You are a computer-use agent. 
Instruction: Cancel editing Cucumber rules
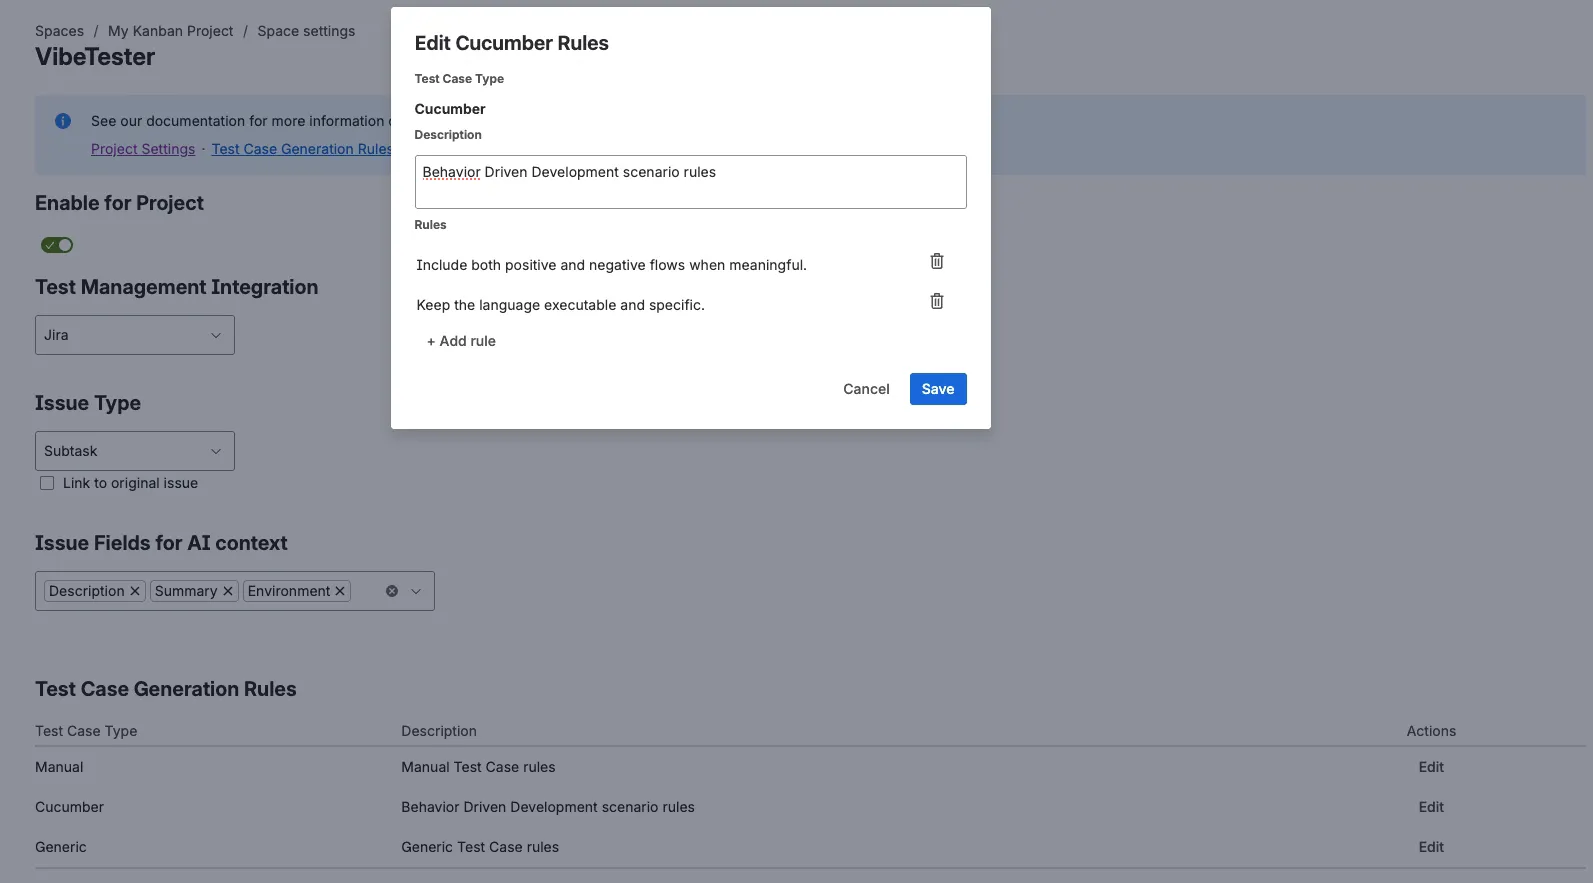[x=866, y=389]
